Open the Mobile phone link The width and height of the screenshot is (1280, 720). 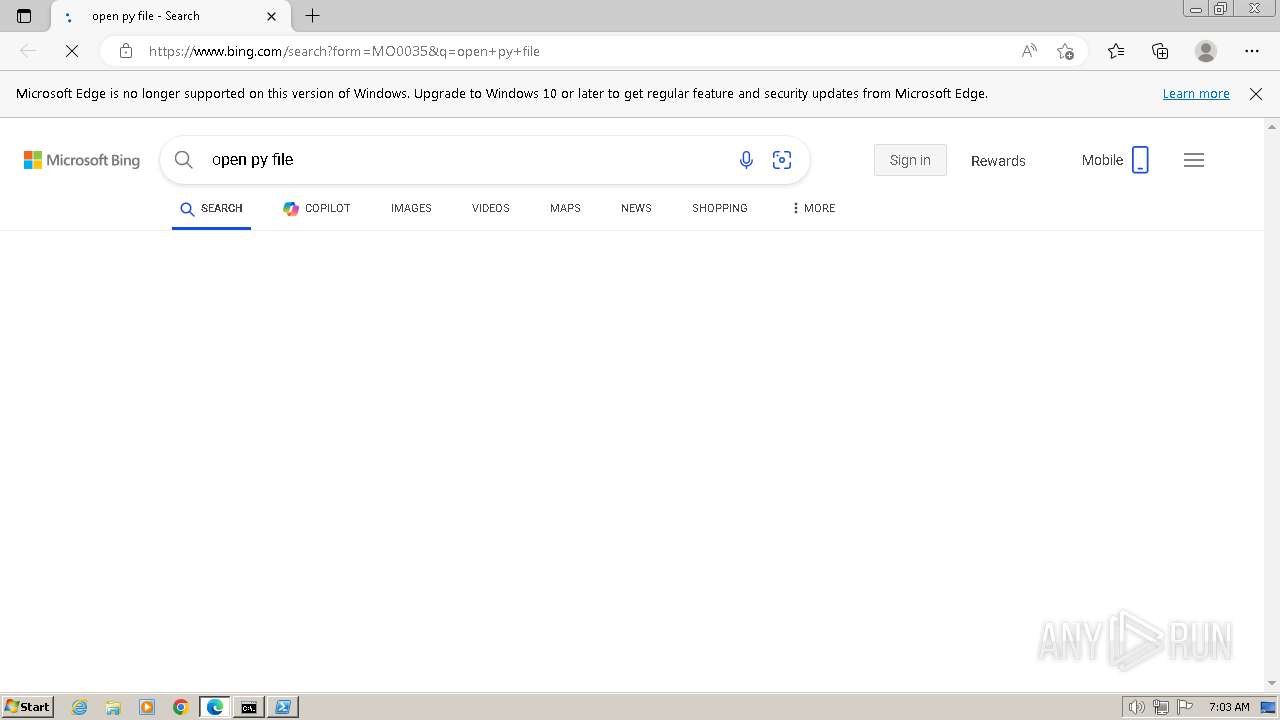(1115, 160)
